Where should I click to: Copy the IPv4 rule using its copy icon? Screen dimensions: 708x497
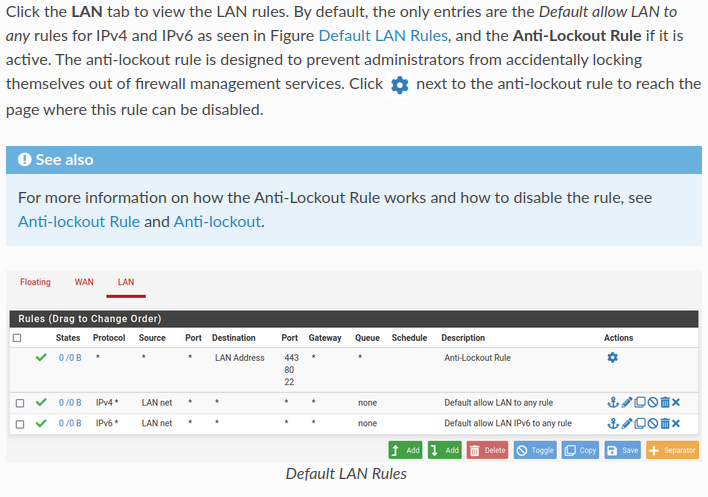pyautogui.click(x=639, y=403)
